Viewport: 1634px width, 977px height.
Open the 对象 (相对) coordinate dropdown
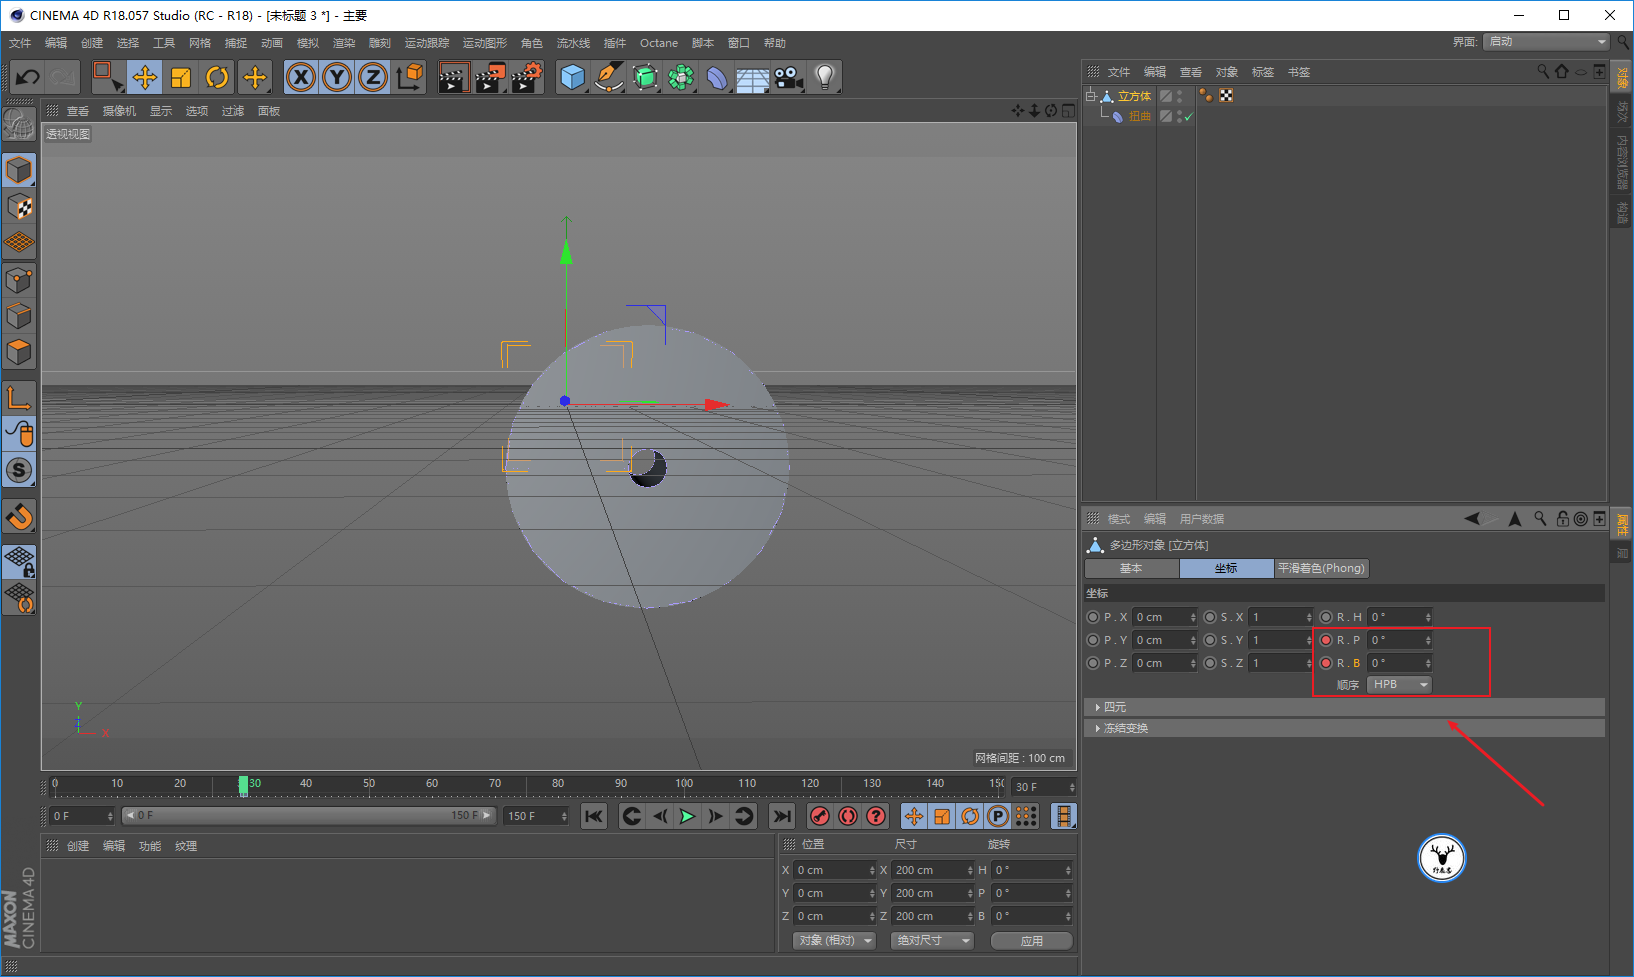tap(835, 941)
